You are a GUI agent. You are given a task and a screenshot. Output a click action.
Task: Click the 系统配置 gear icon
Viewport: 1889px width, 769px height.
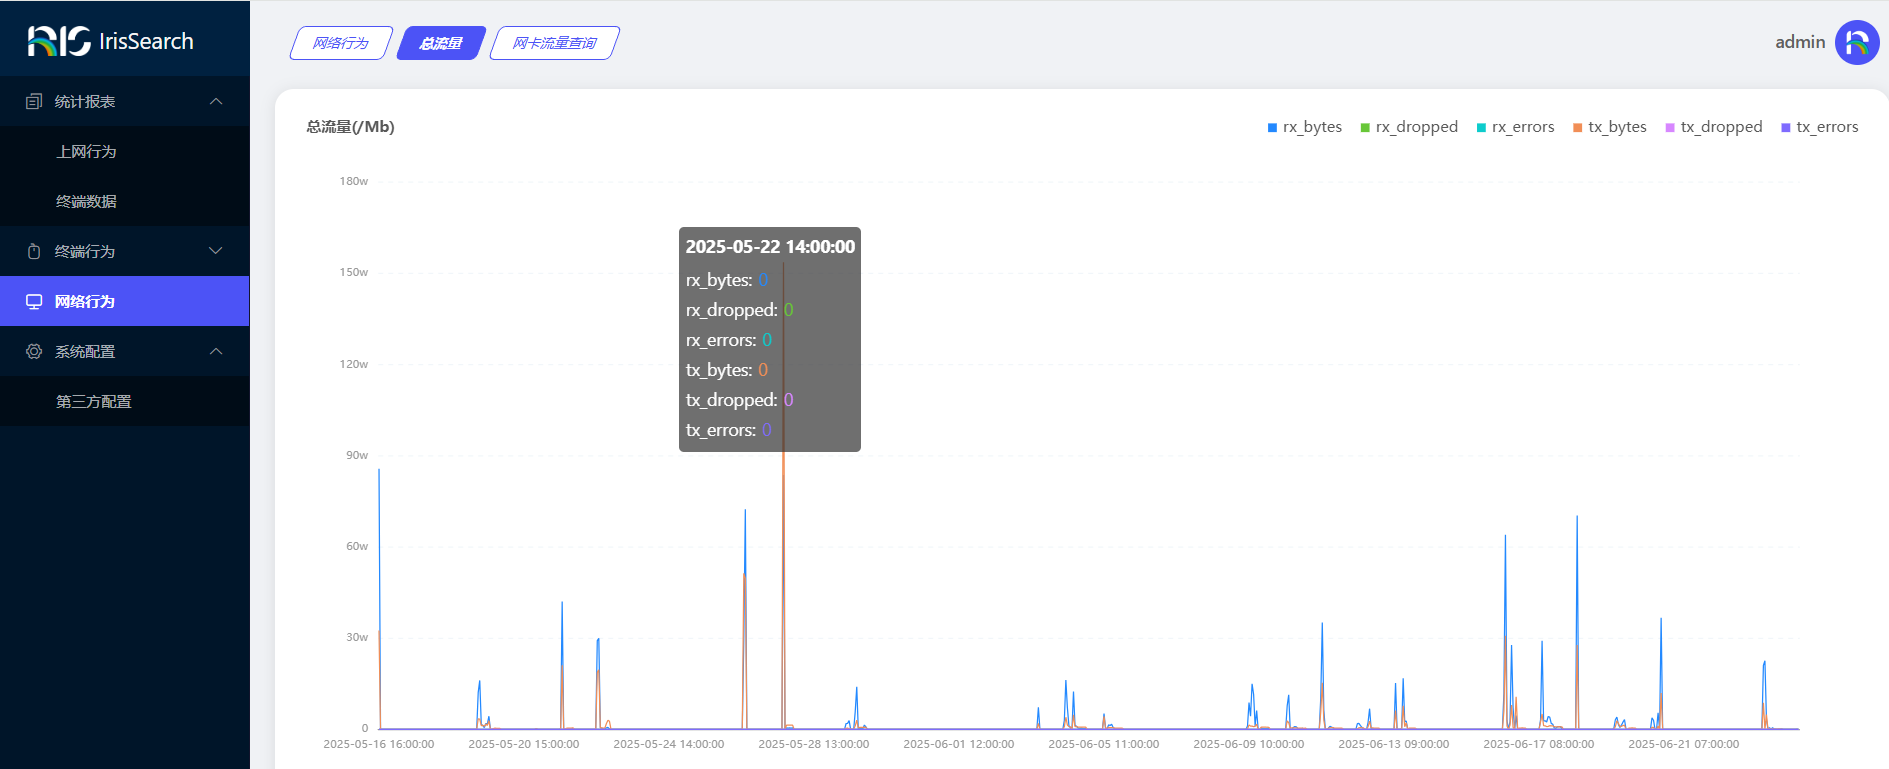click(x=34, y=352)
